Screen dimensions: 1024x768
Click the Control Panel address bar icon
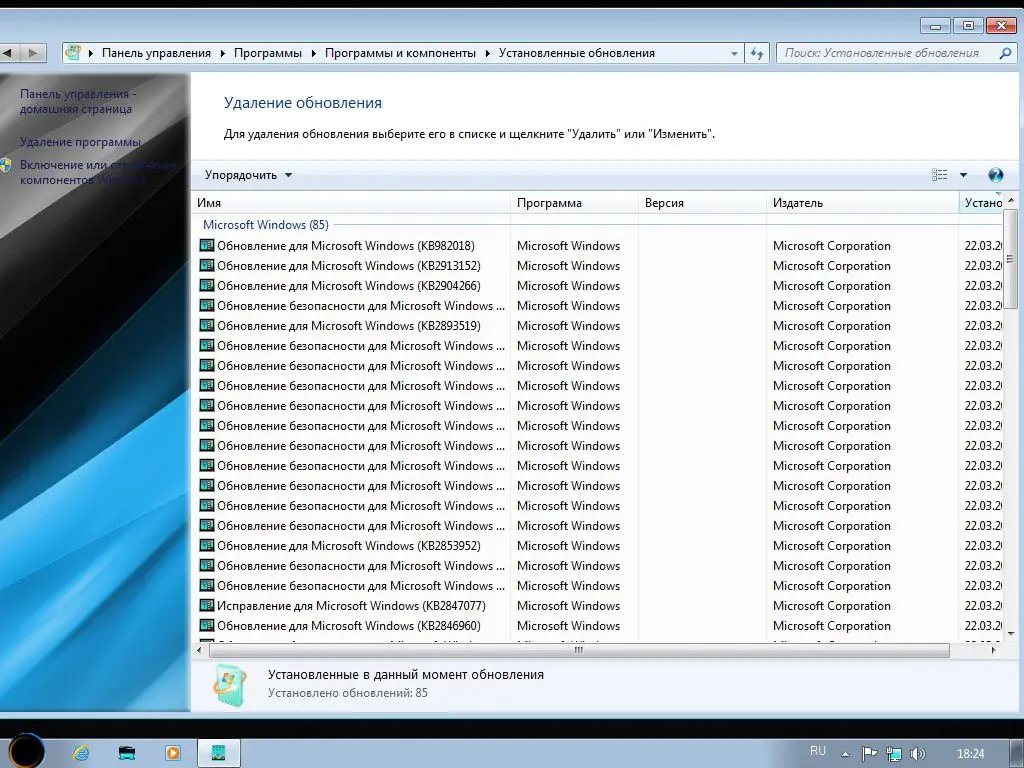(x=73, y=52)
